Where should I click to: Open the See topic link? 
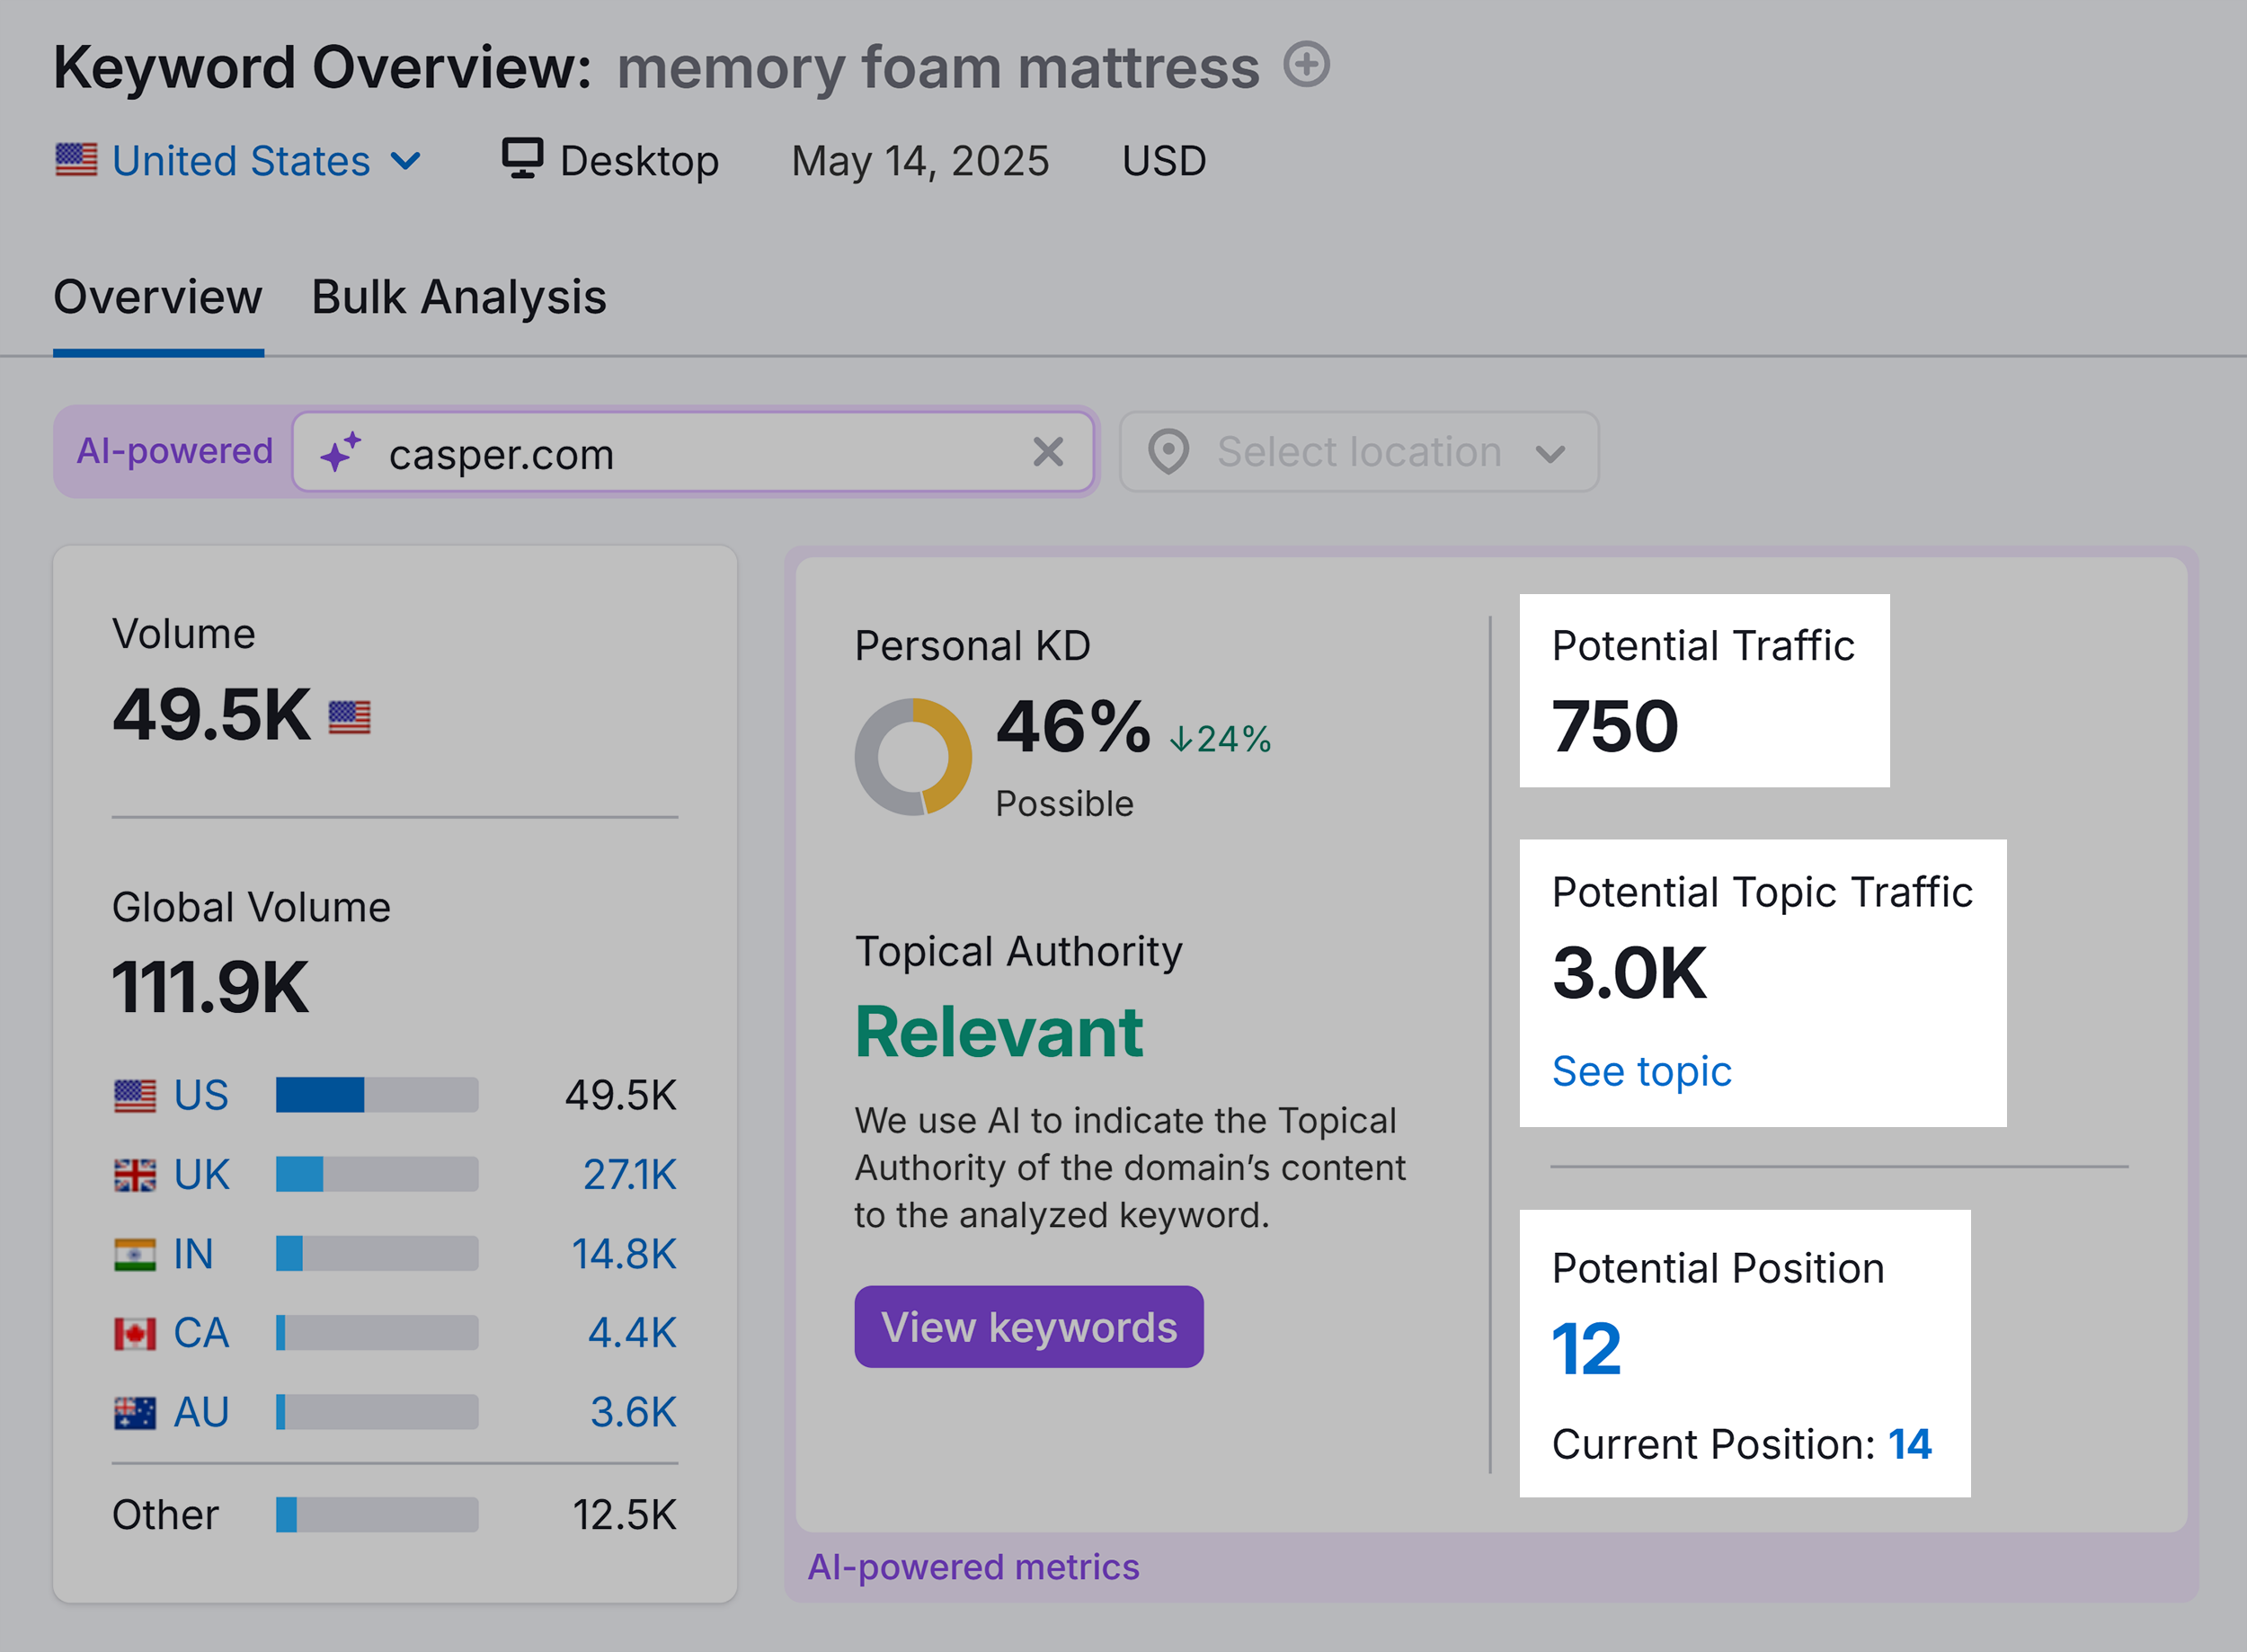[1641, 1070]
